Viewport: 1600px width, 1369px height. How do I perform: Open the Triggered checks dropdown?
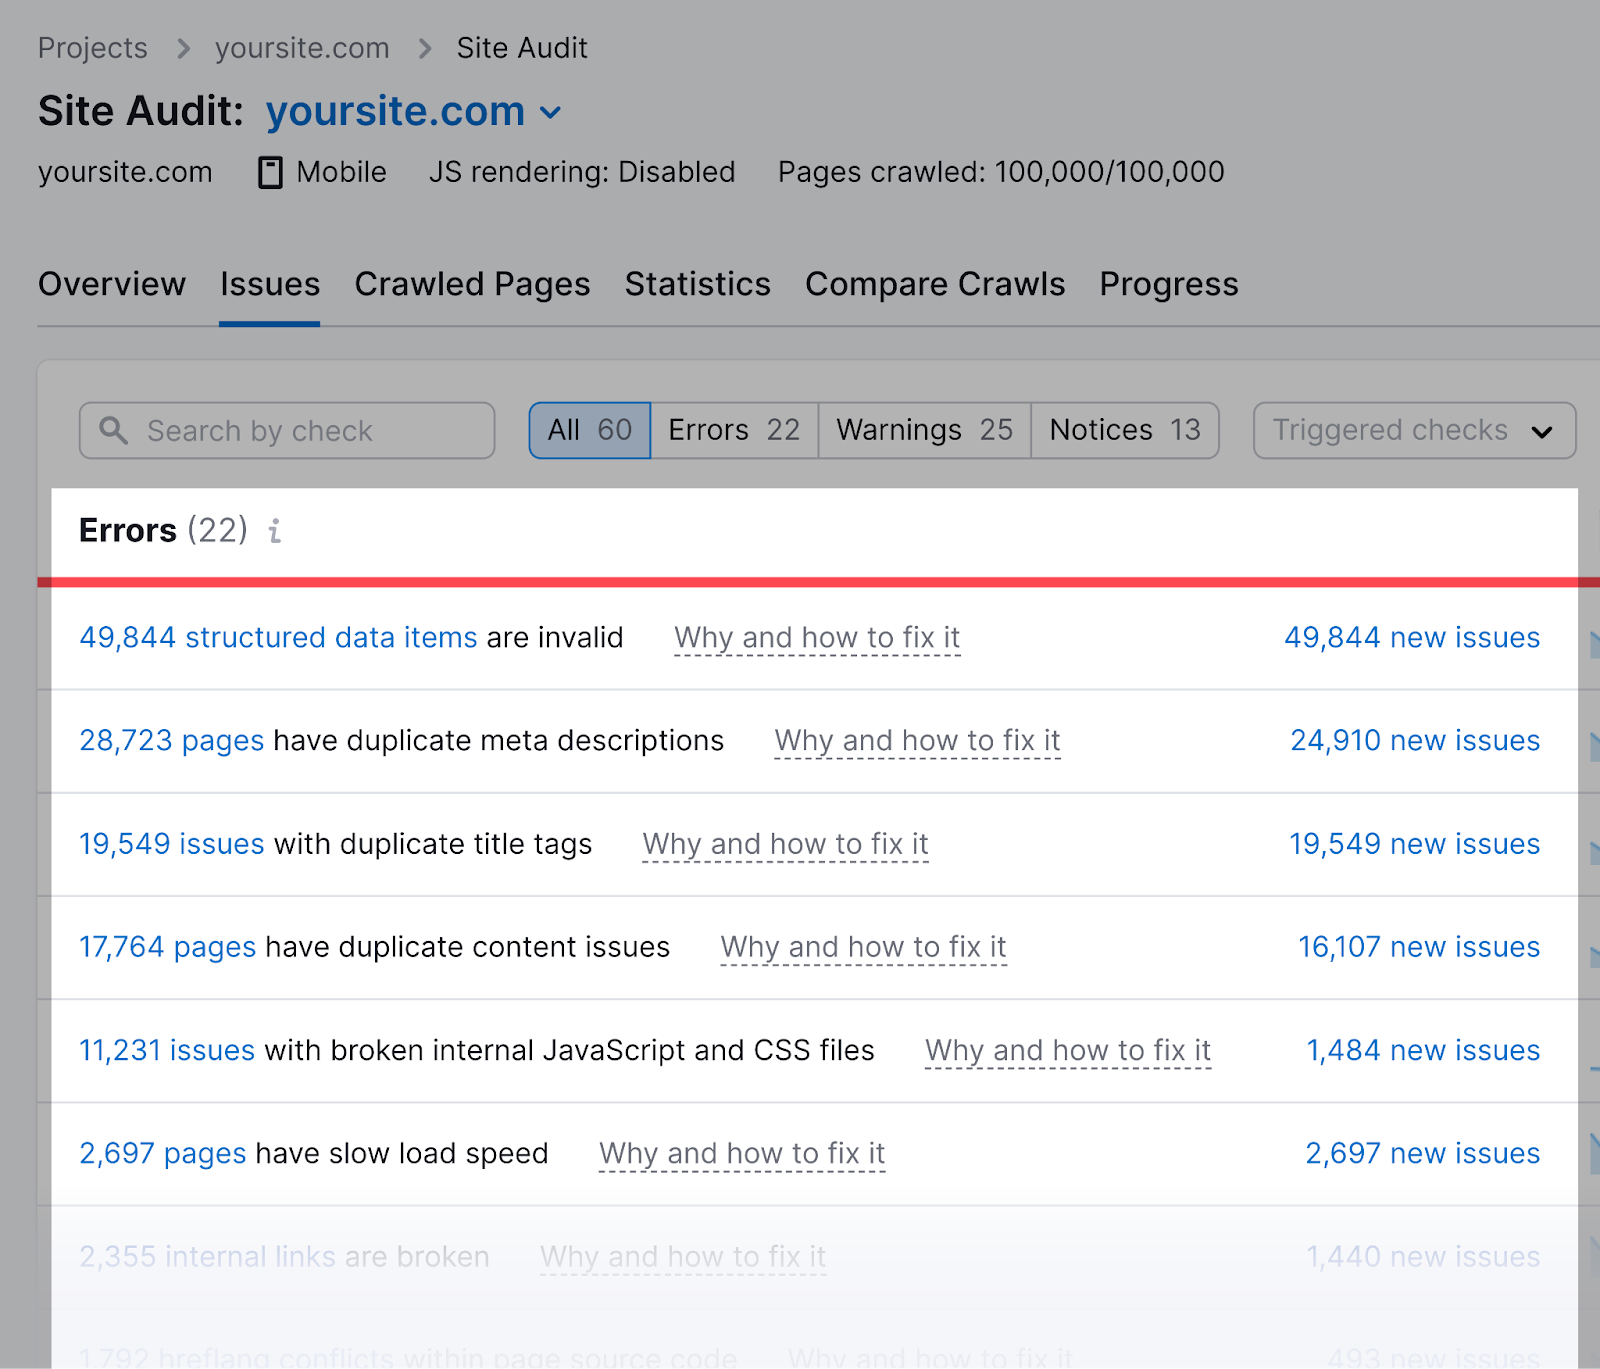click(x=1414, y=431)
